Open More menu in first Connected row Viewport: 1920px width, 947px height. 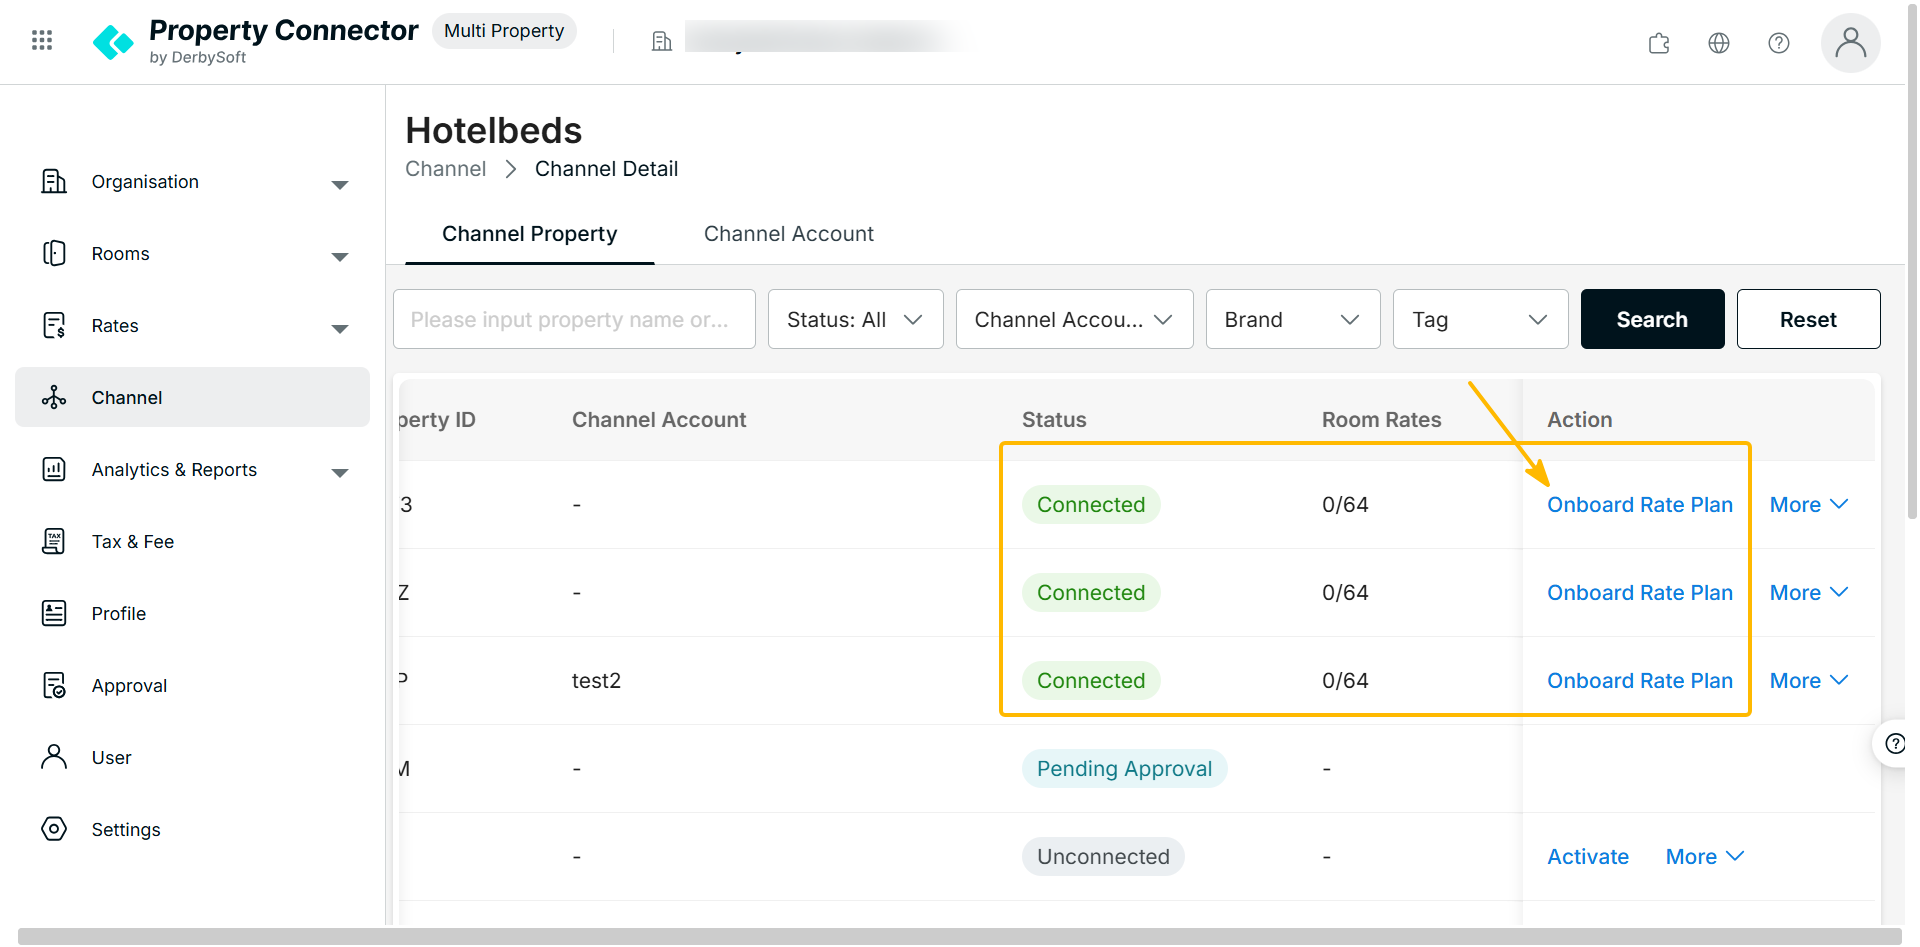point(1808,505)
